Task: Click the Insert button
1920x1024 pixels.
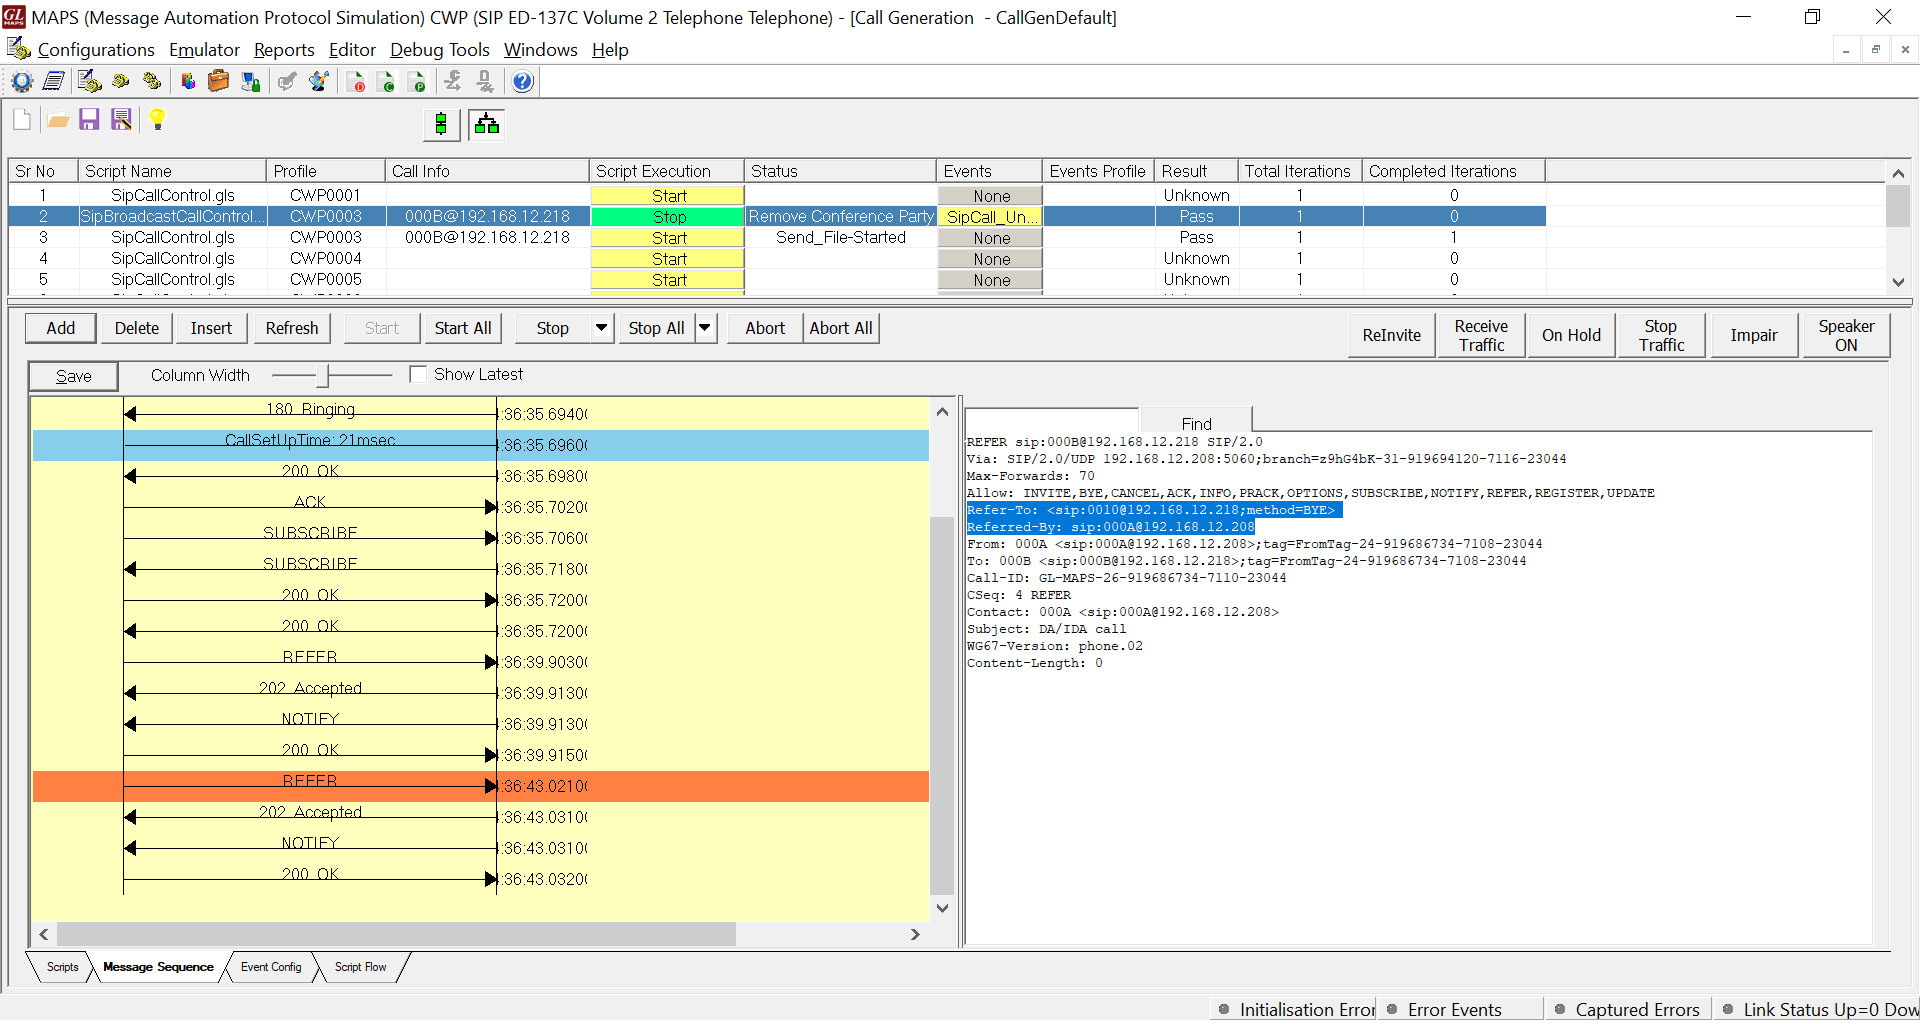Action: point(211,328)
